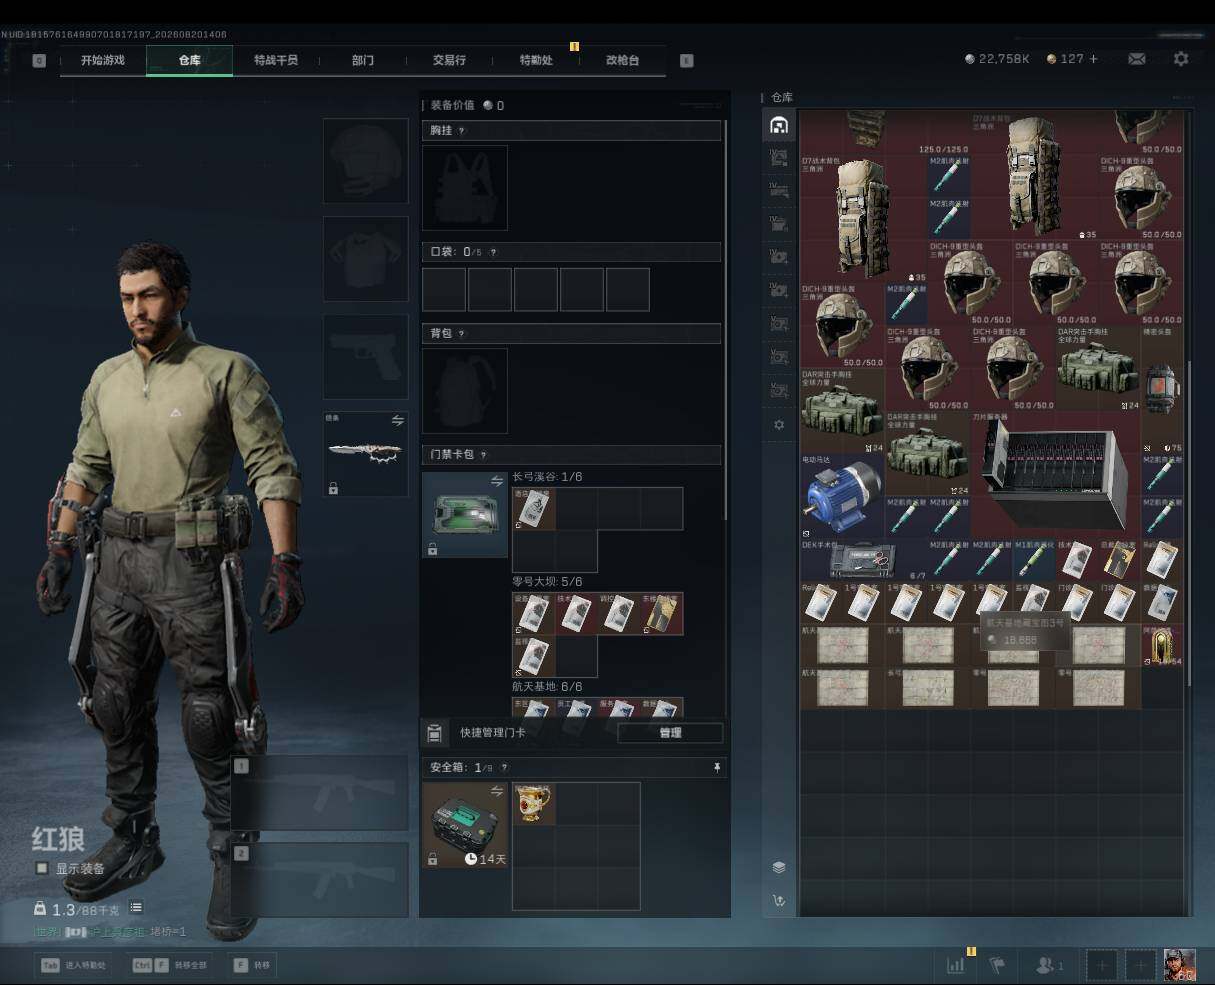Open the stats chart icon in bottom bar
Viewport: 1215px width, 985px height.
956,965
